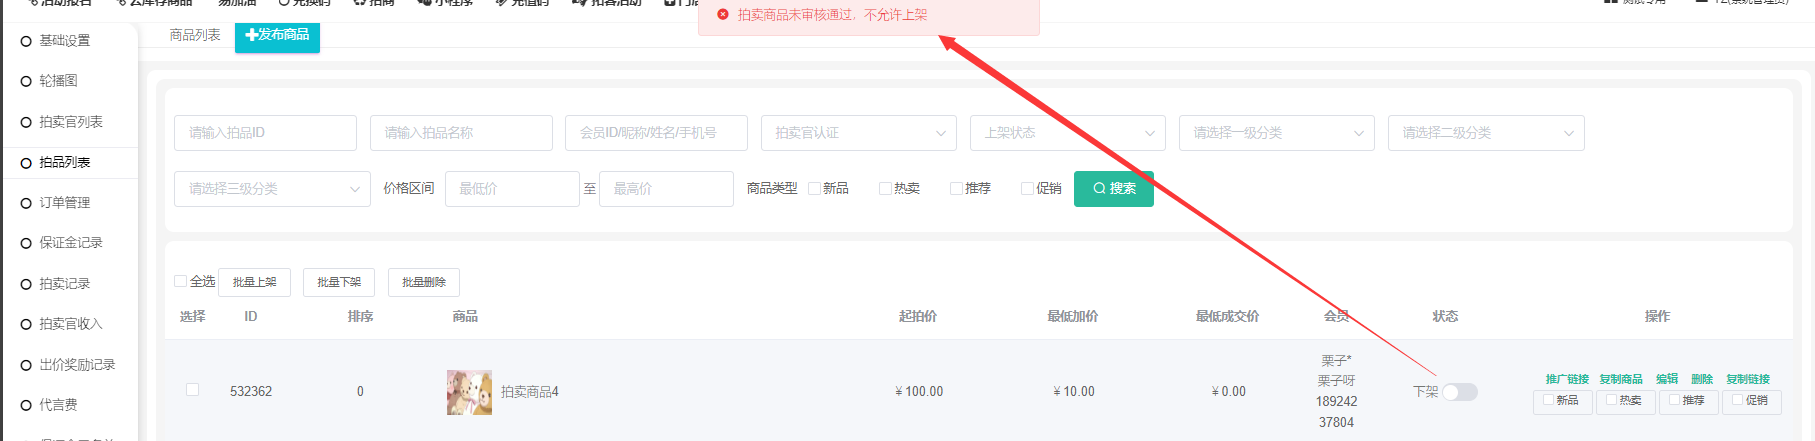Check the 推荐 filter checkbox

click(x=956, y=188)
